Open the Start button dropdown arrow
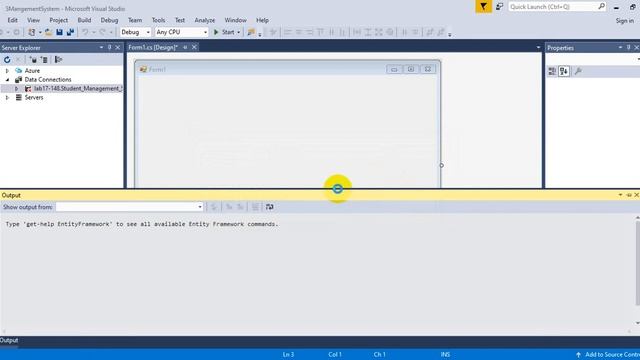The height and width of the screenshot is (360, 640). coord(239,32)
